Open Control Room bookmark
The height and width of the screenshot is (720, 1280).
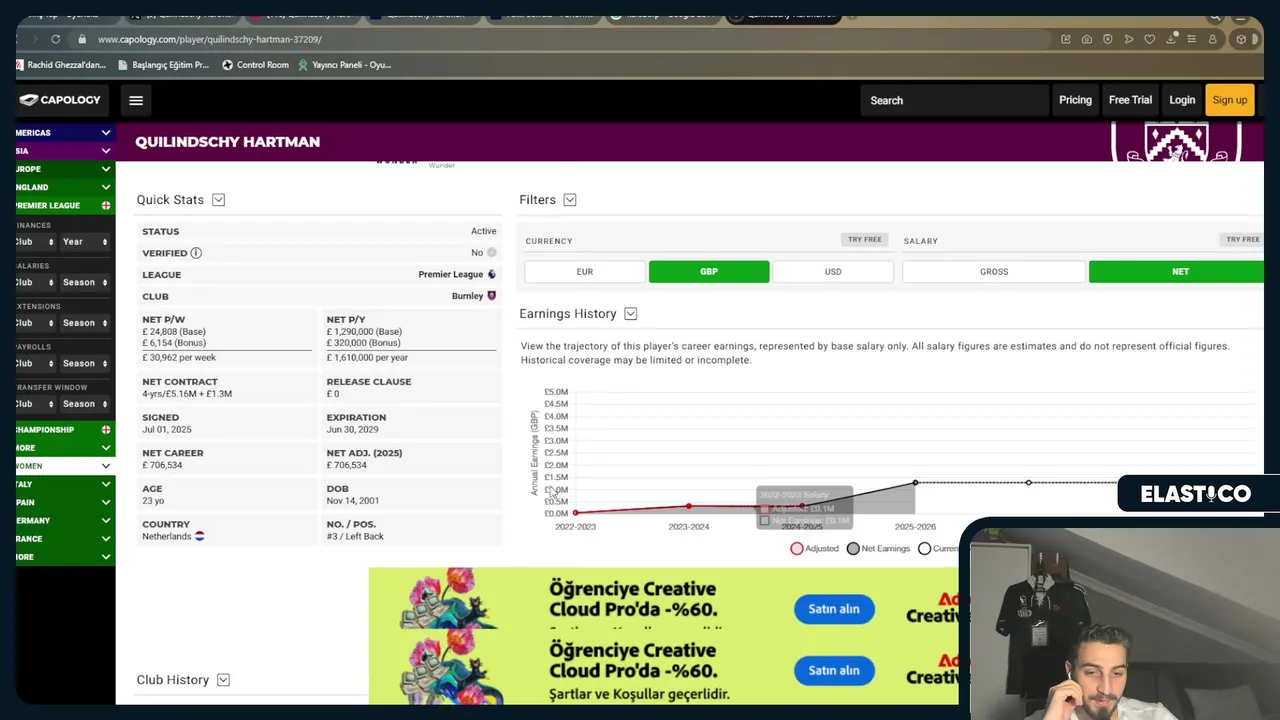255,65
